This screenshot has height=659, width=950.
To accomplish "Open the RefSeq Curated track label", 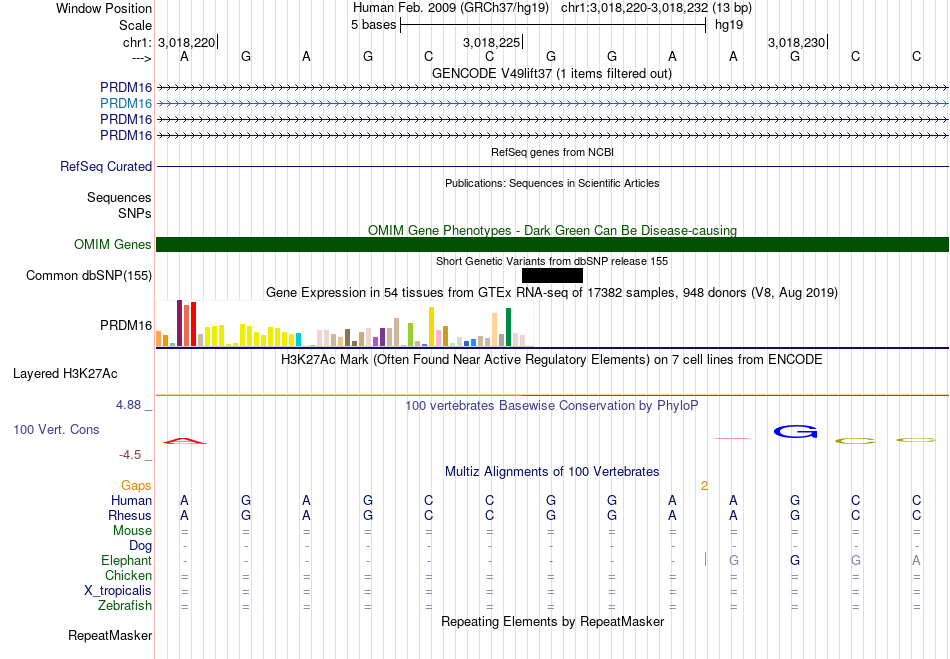I will [x=106, y=167].
